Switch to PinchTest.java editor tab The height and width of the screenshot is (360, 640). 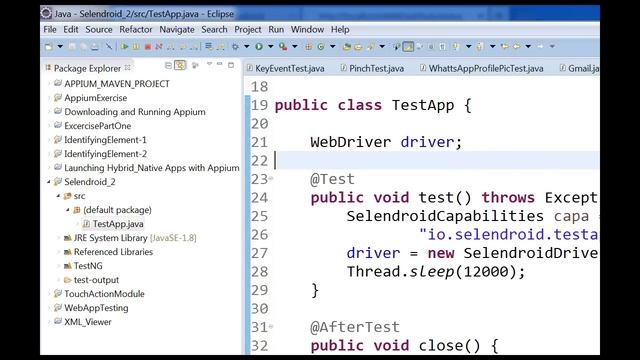[372, 68]
